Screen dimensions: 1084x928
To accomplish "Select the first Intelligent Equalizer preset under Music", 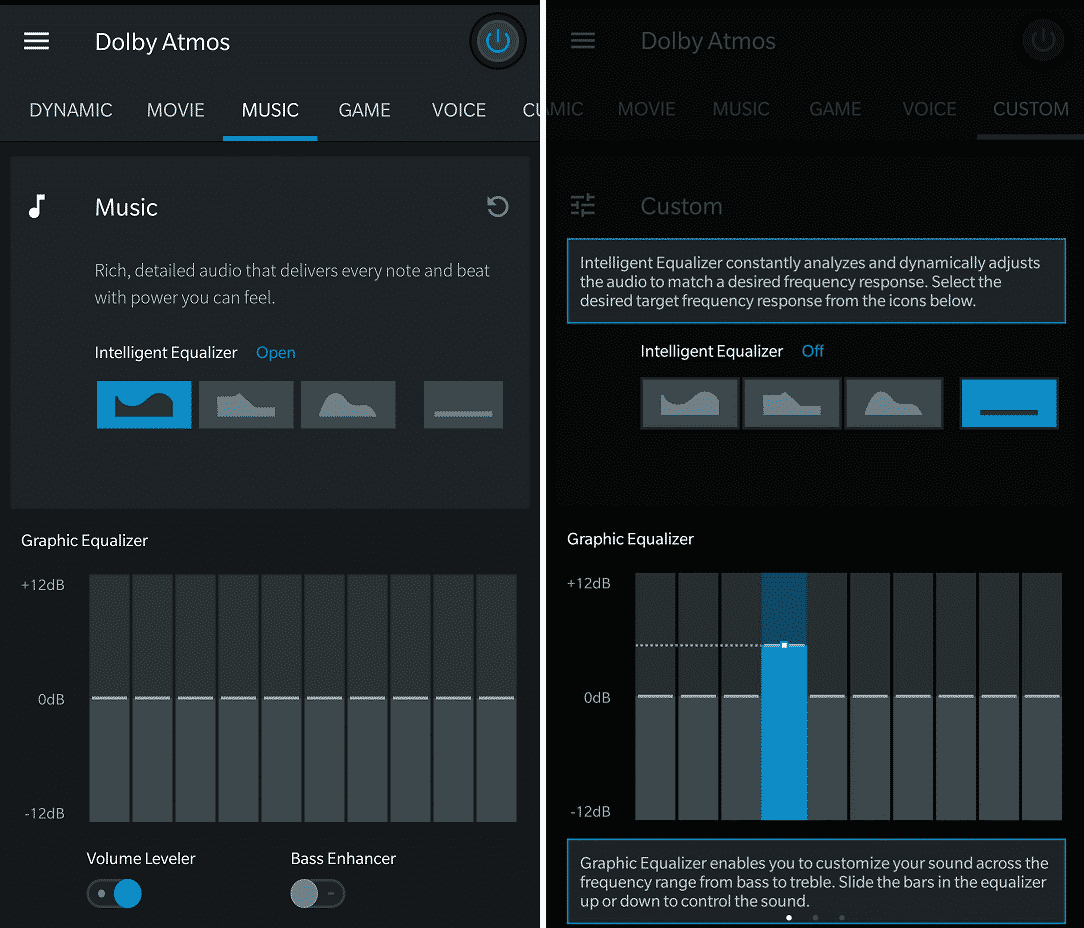I will [144, 404].
